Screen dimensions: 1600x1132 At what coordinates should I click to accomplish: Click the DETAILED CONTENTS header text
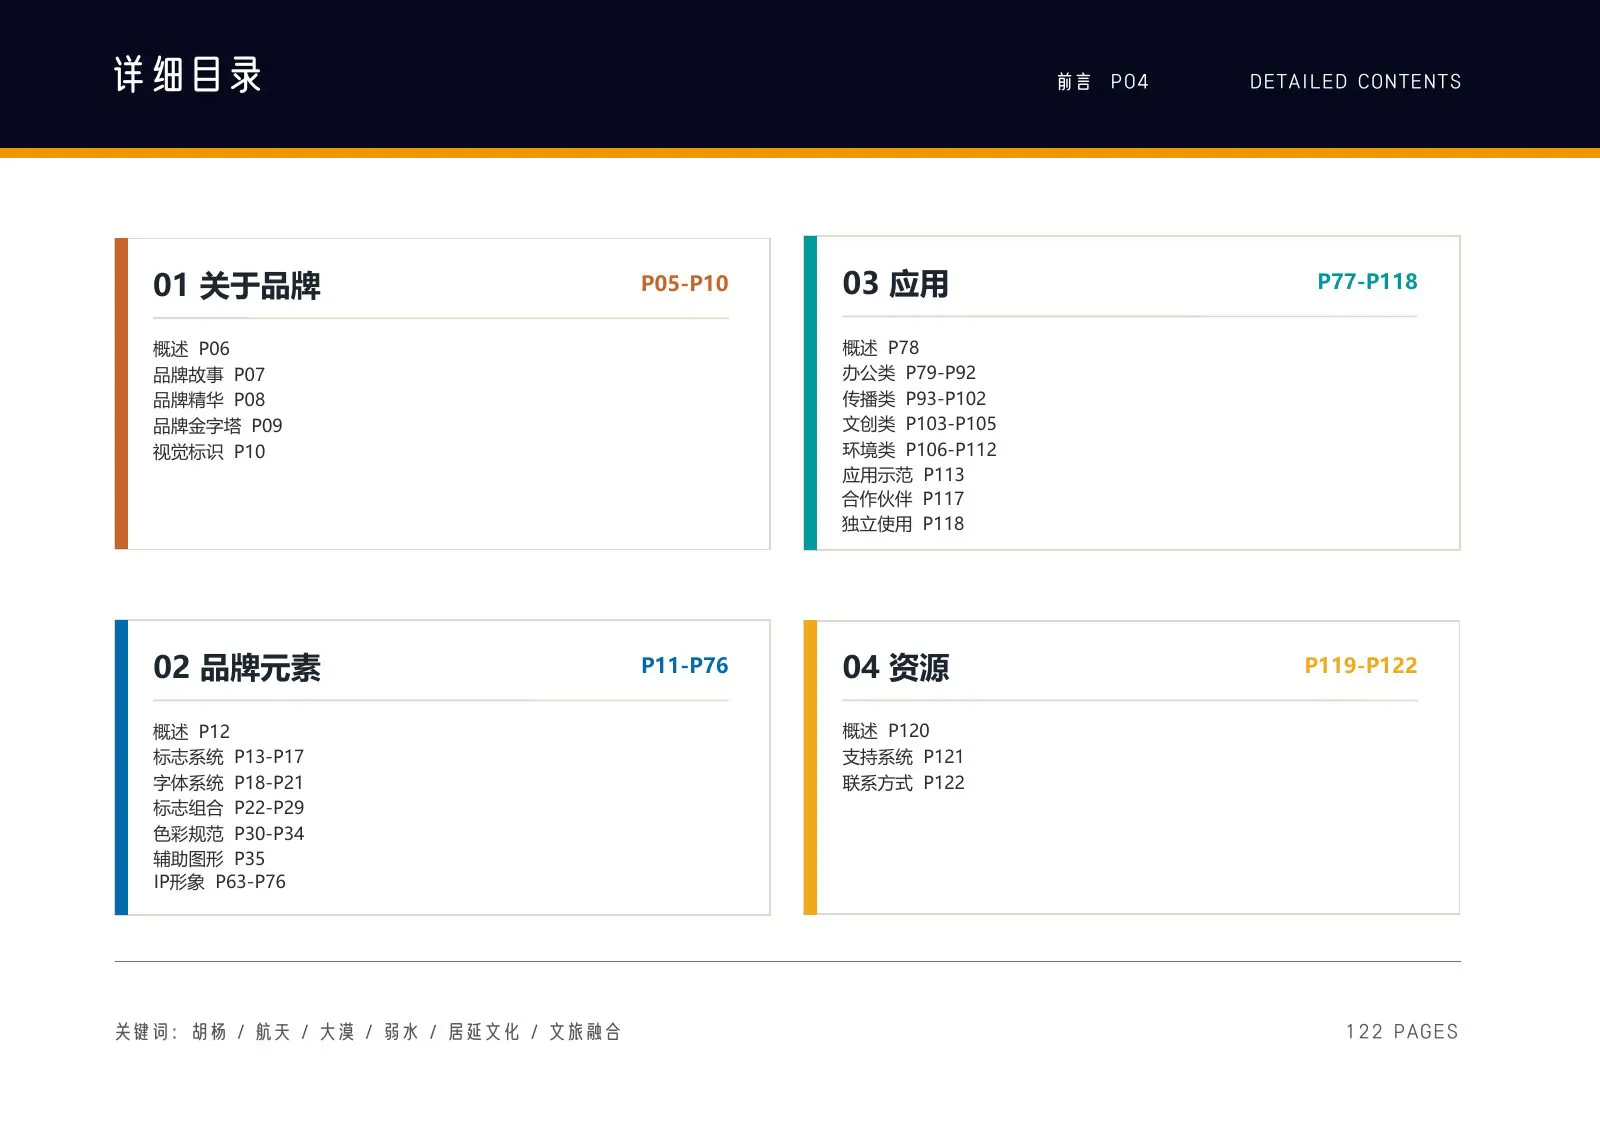[1355, 82]
